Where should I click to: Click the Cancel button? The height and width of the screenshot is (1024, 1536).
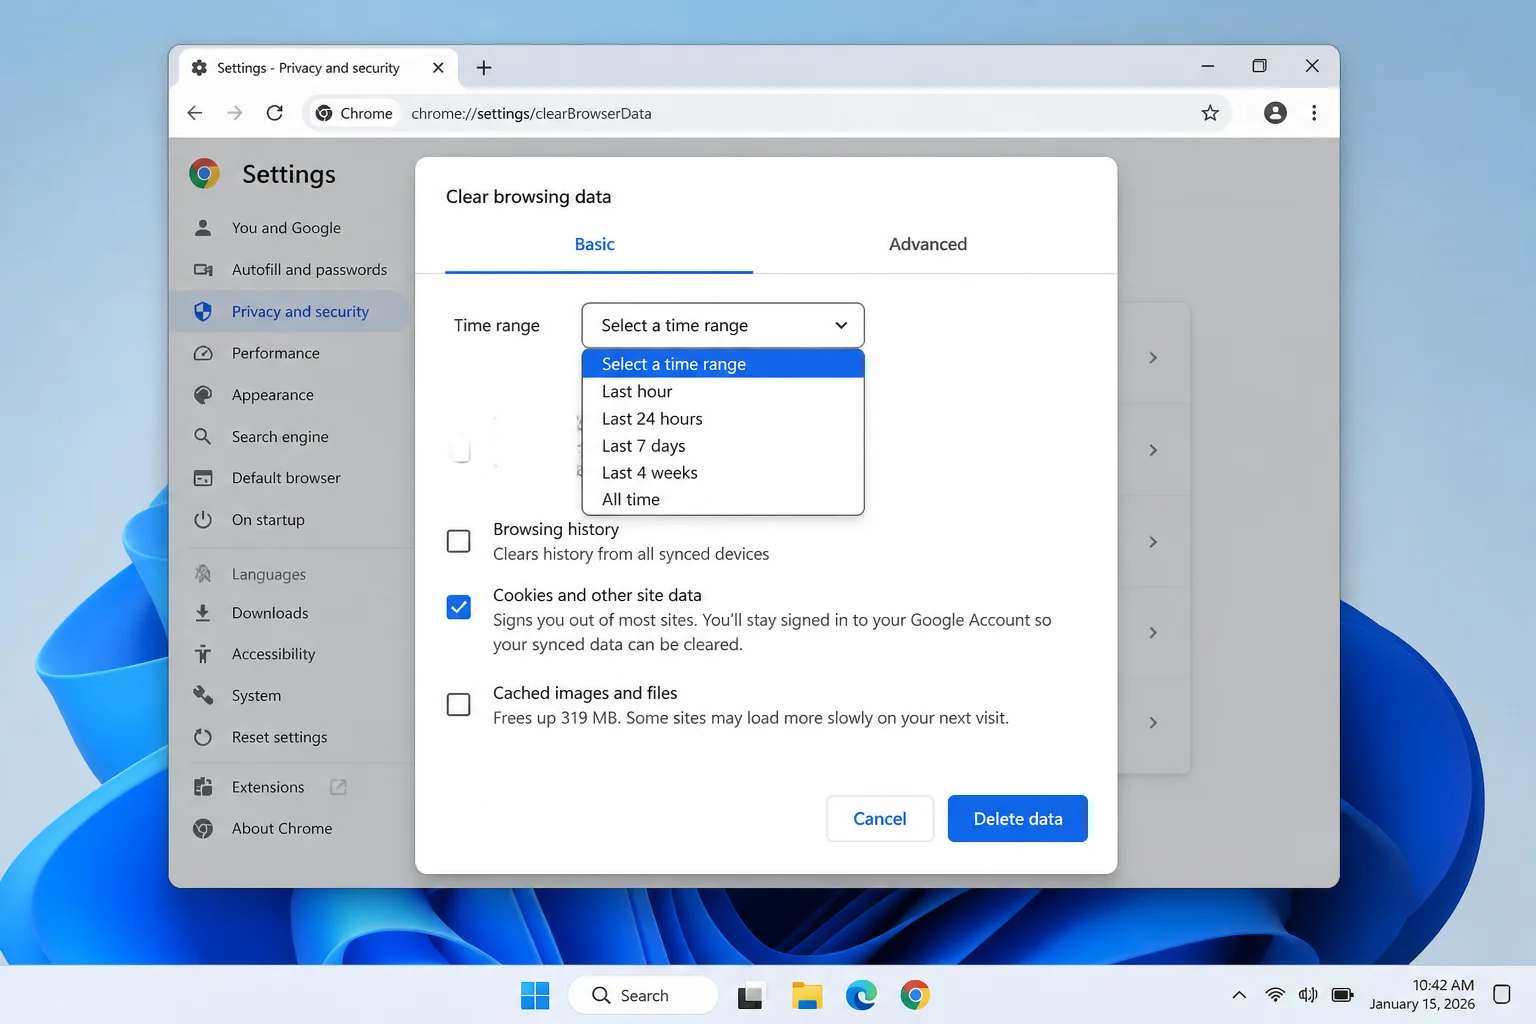pos(880,819)
